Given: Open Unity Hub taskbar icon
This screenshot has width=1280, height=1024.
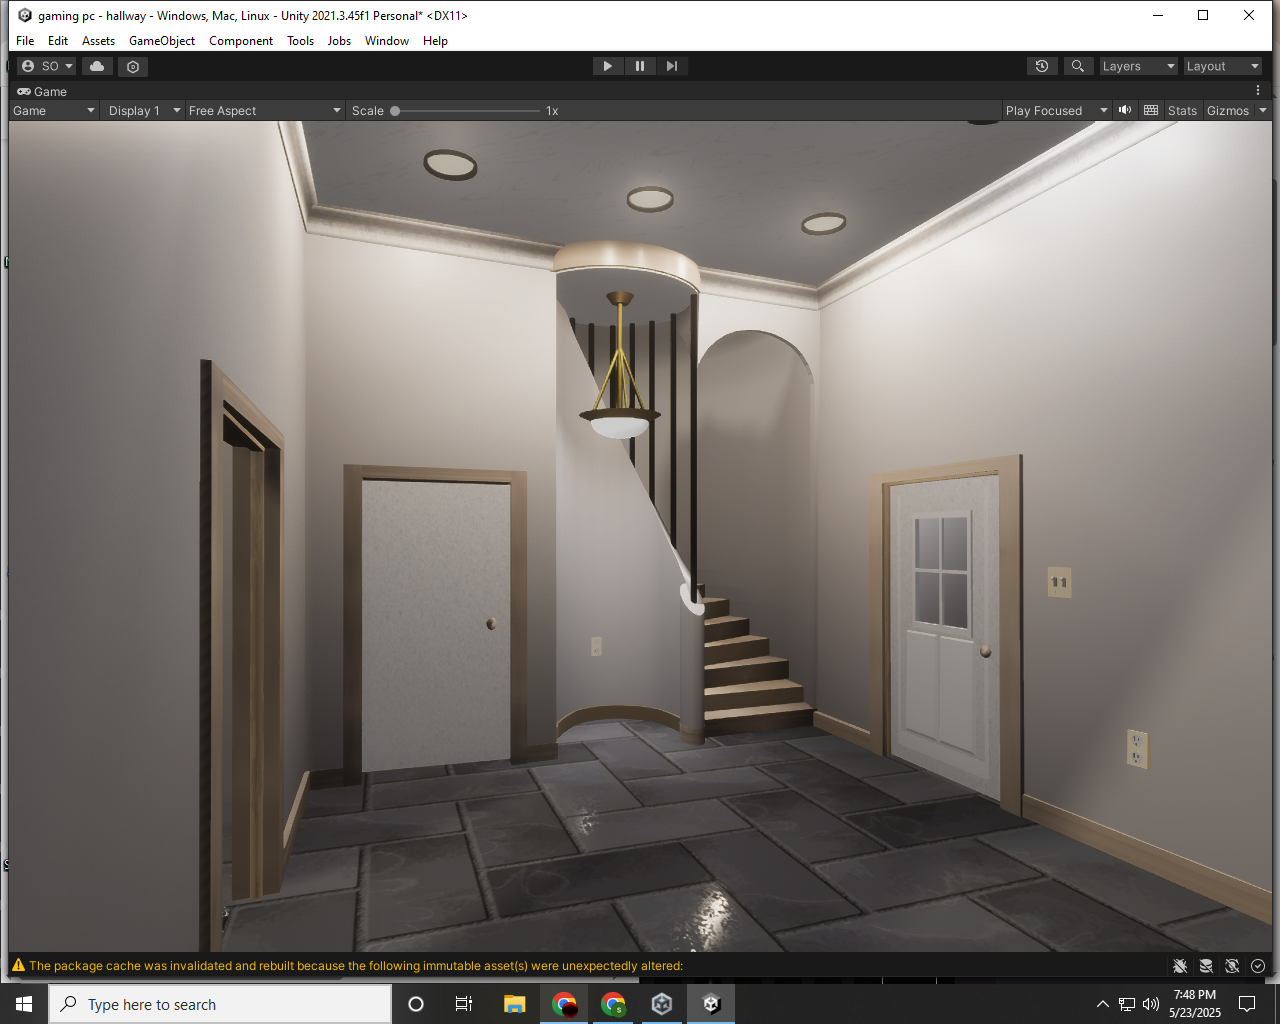Looking at the screenshot, I should pos(662,1004).
